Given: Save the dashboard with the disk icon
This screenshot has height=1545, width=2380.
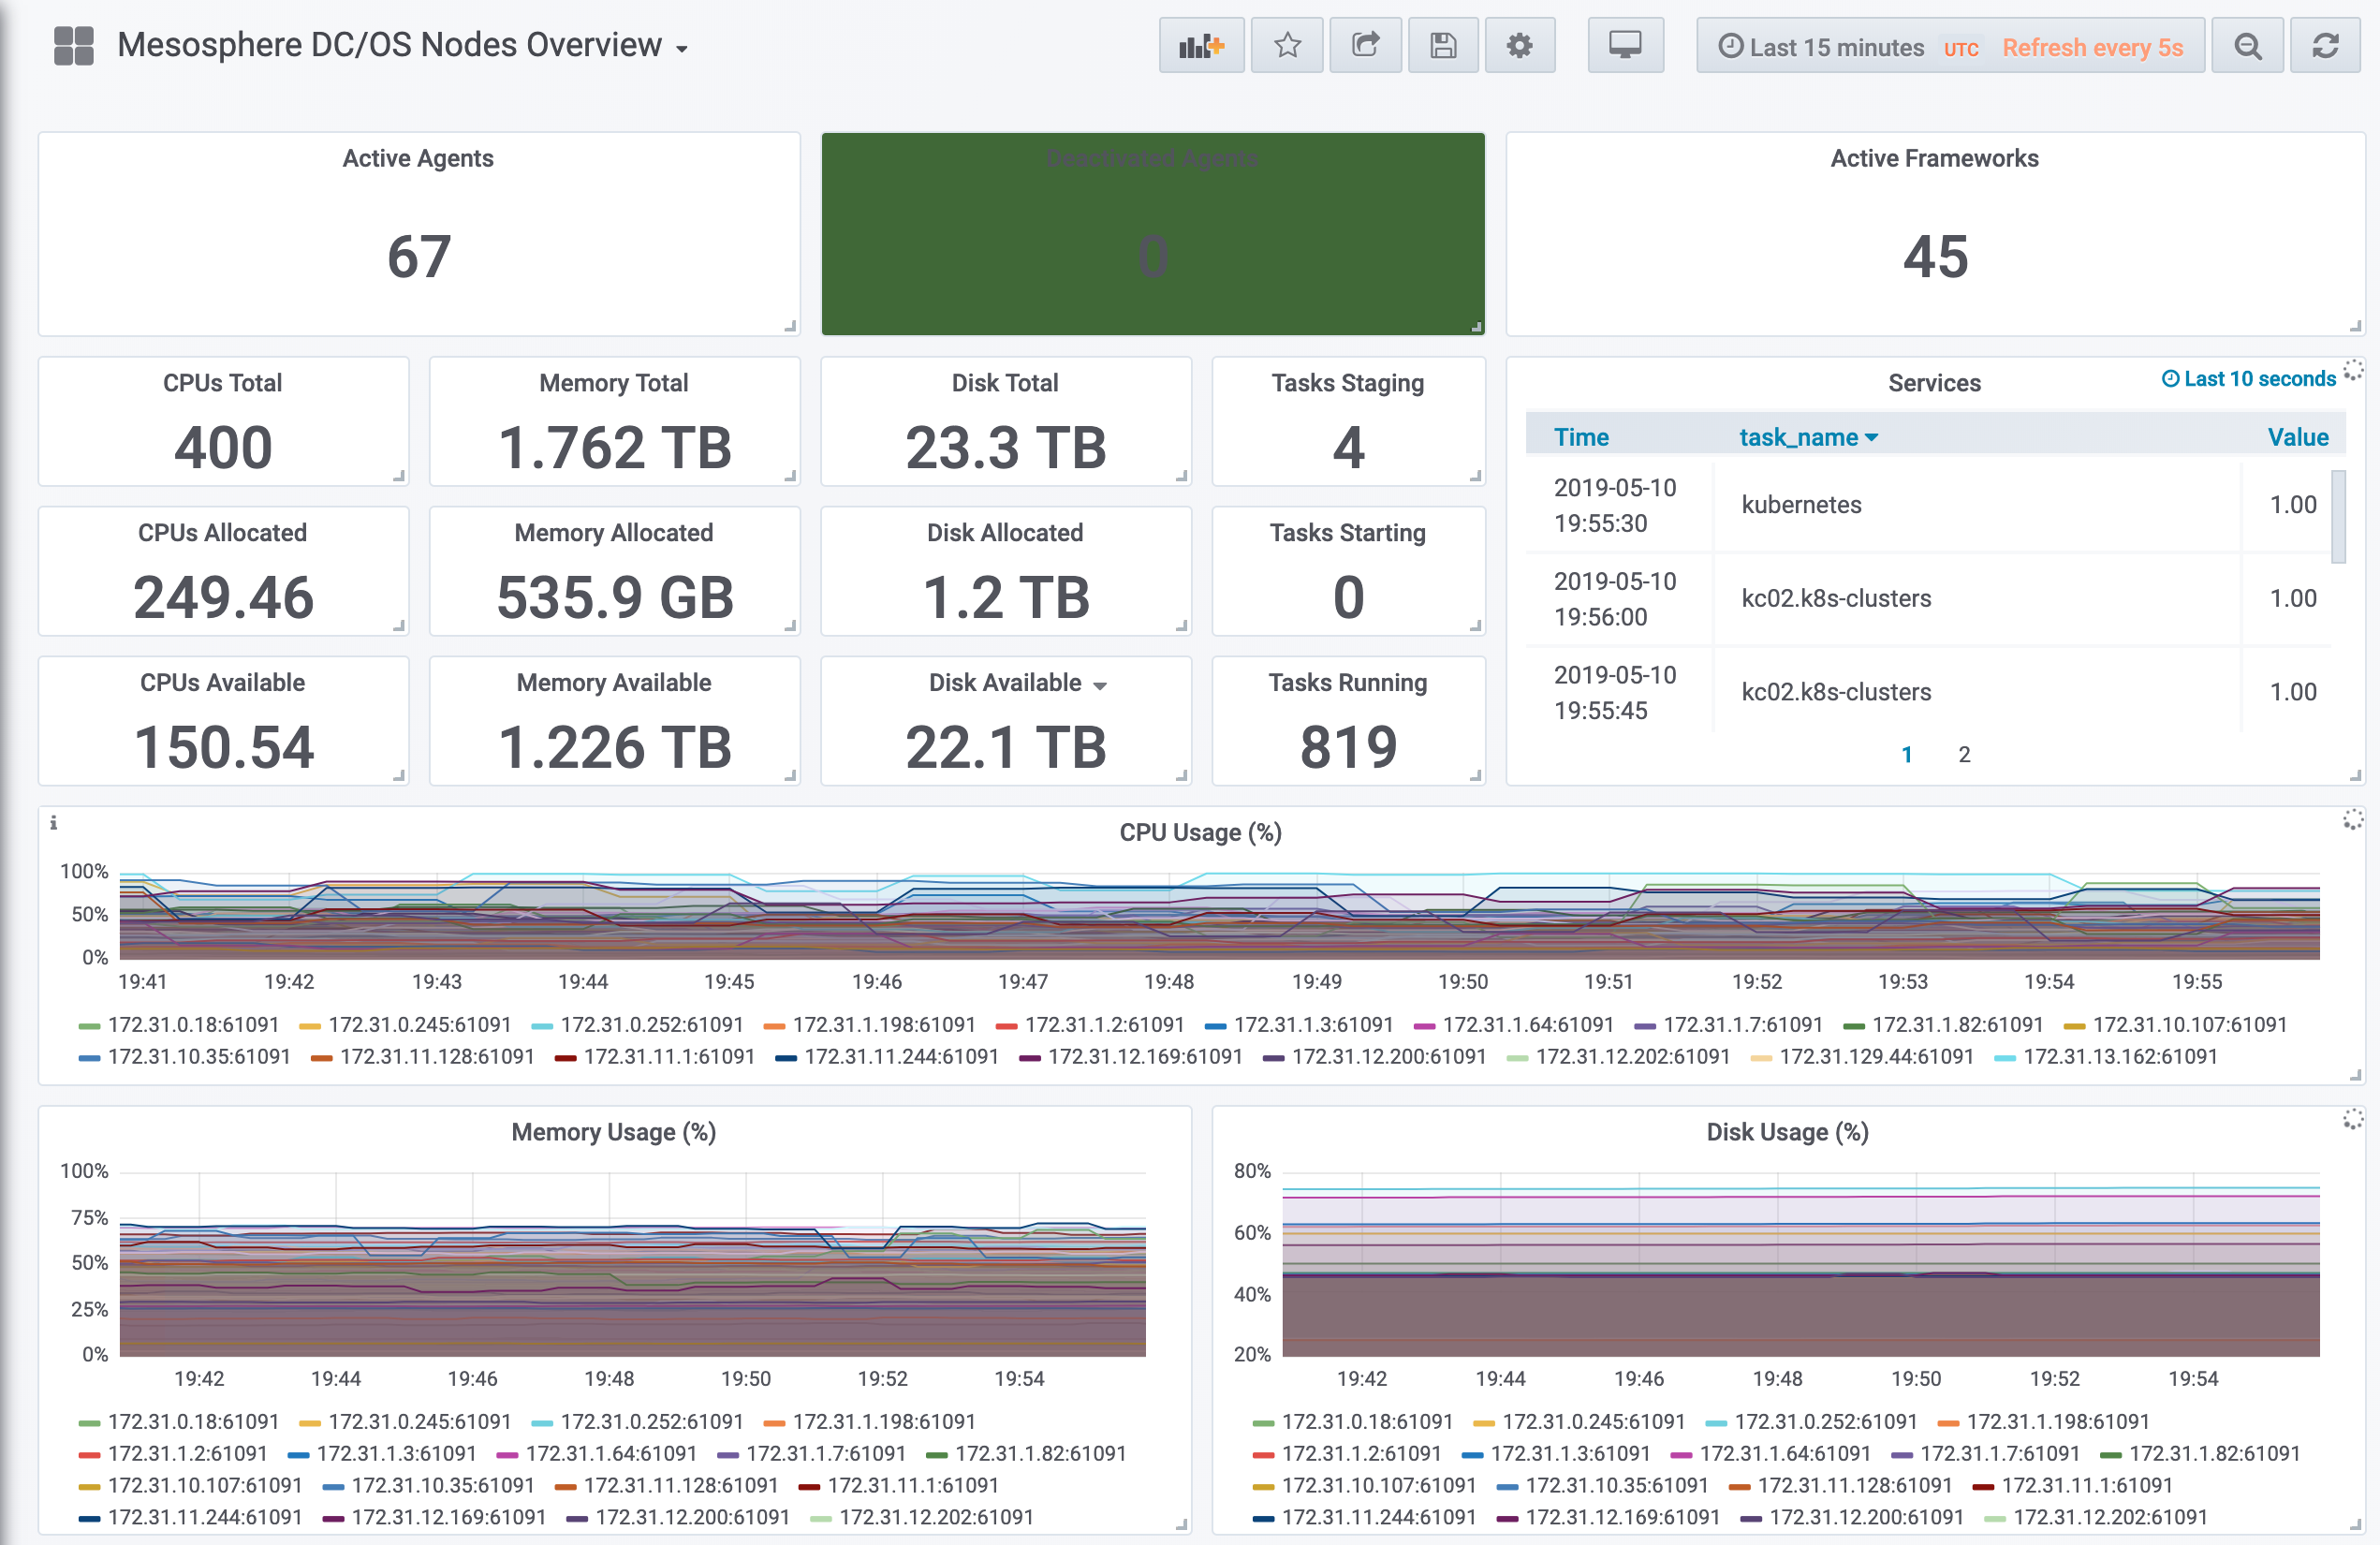Looking at the screenshot, I should pyautogui.click(x=1443, y=46).
